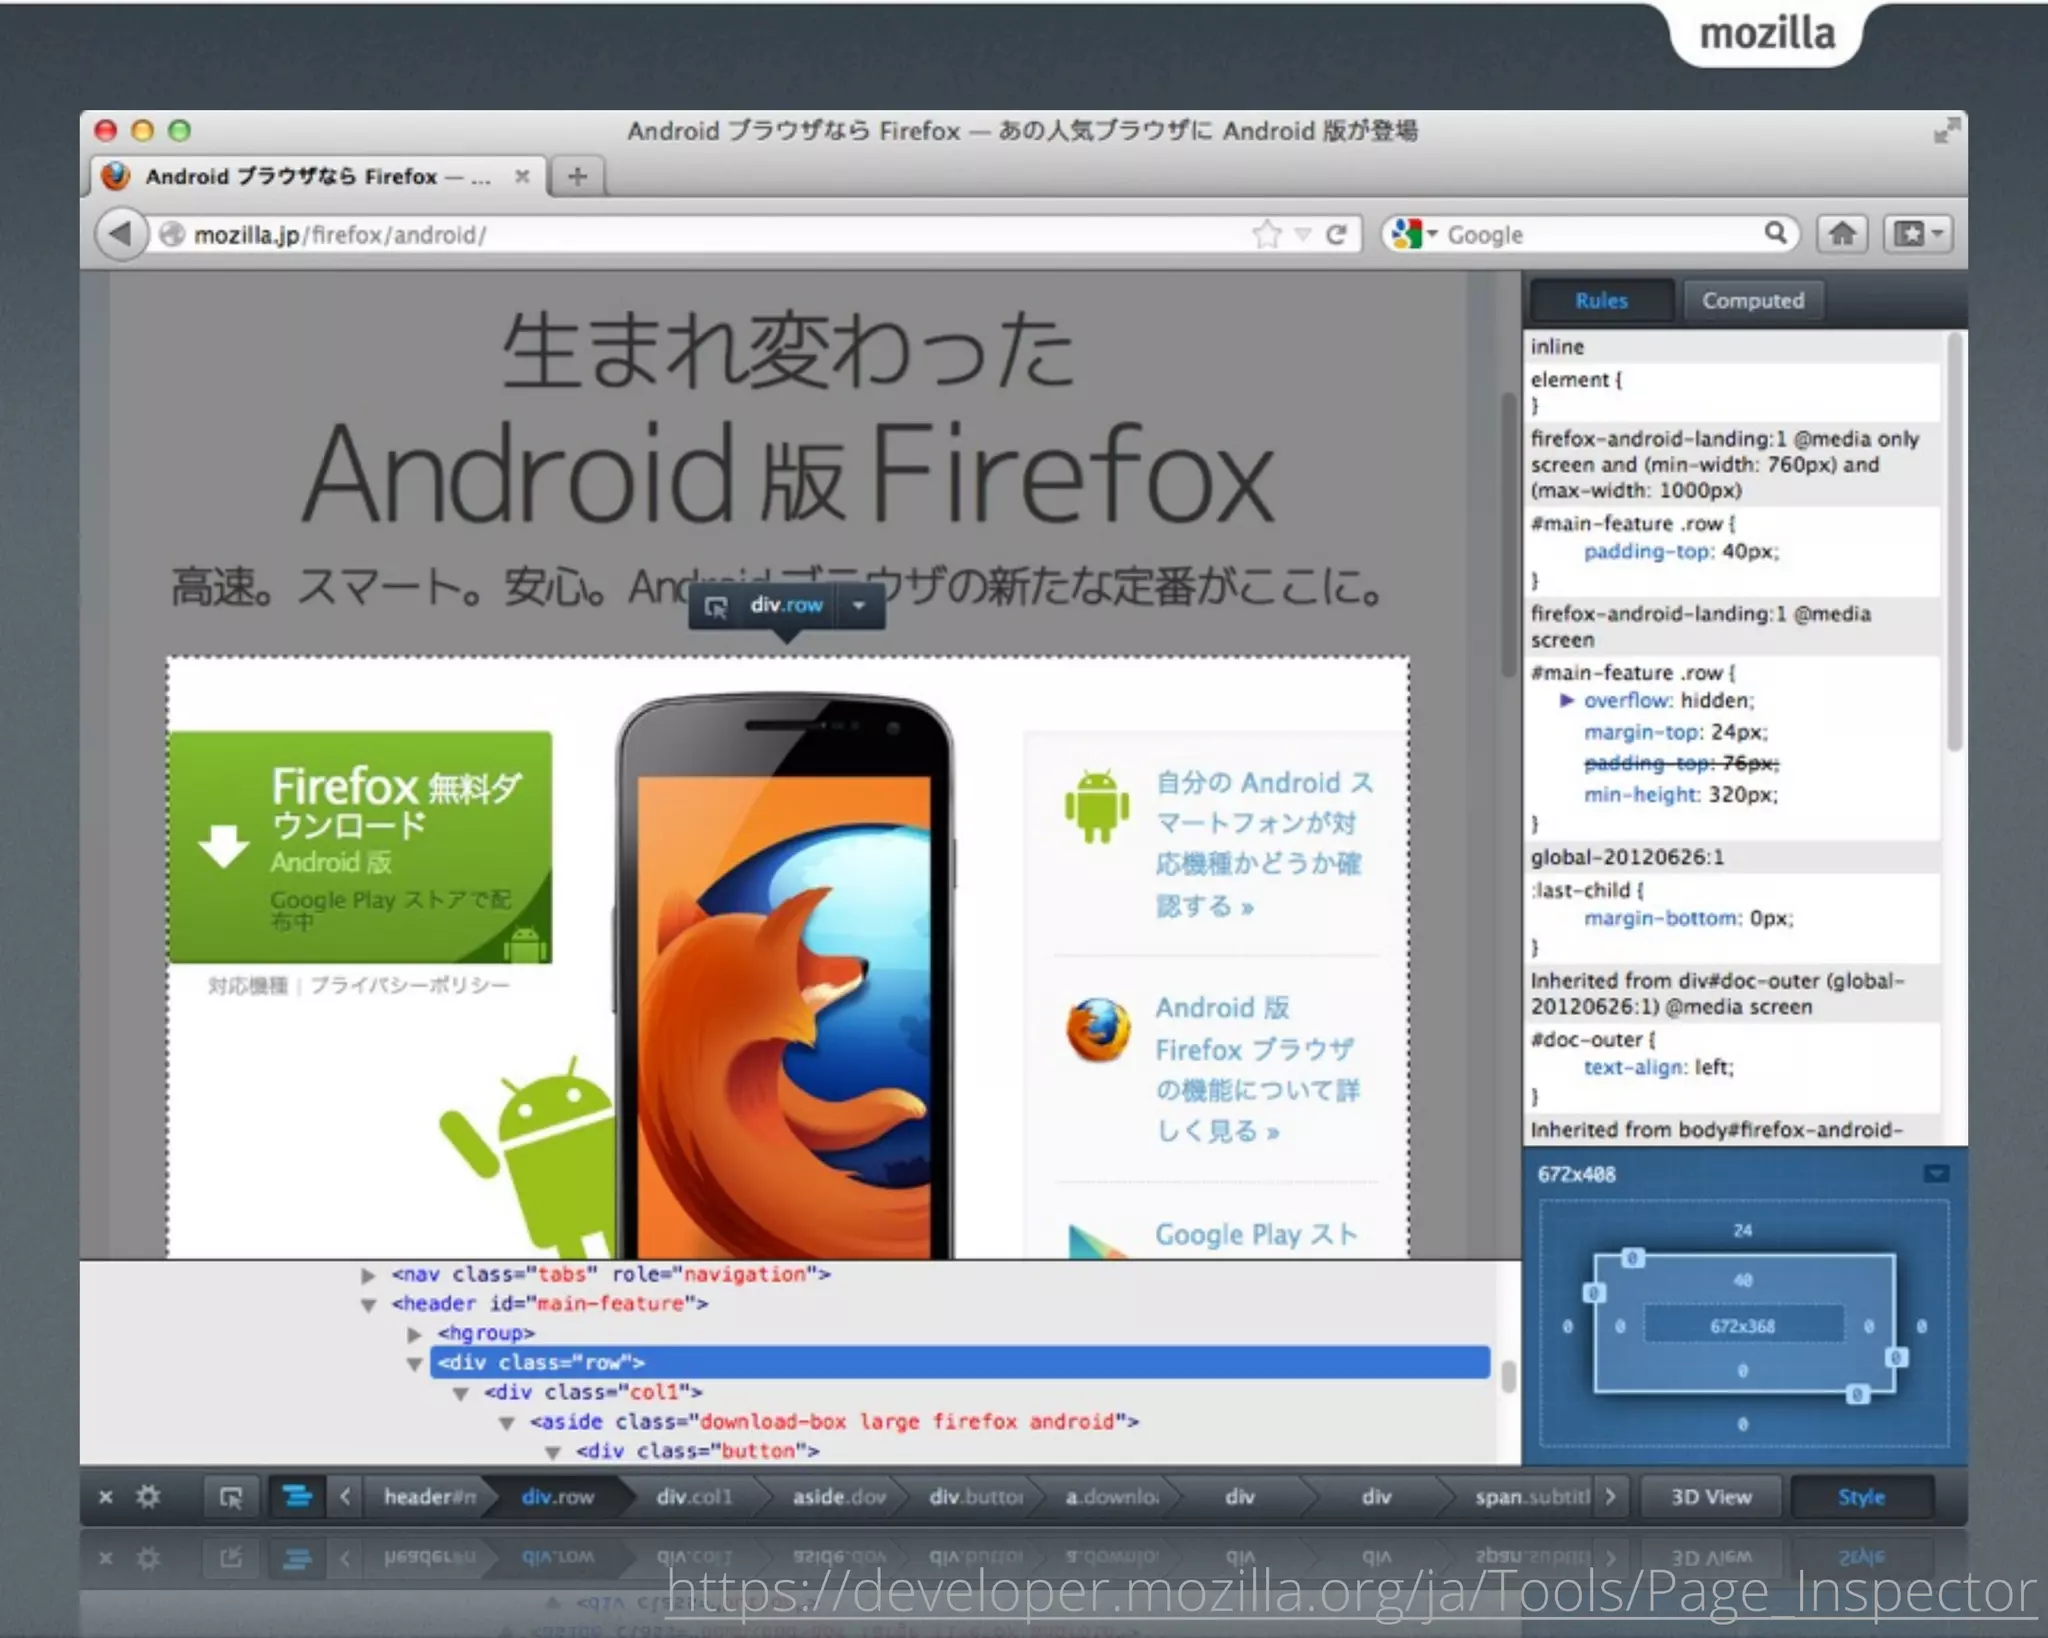The width and height of the screenshot is (2048, 1638).
Task: Select the span.subtitle breadcrumb
Action: pyautogui.click(x=1530, y=1497)
